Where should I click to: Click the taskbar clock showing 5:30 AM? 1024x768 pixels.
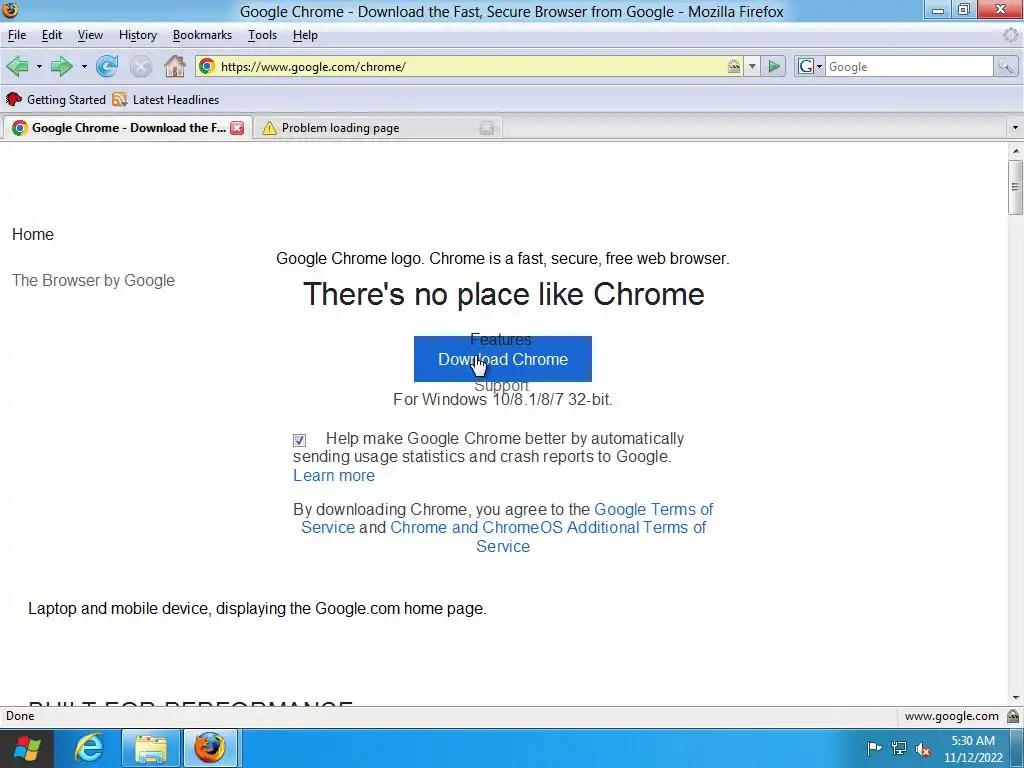(973, 749)
